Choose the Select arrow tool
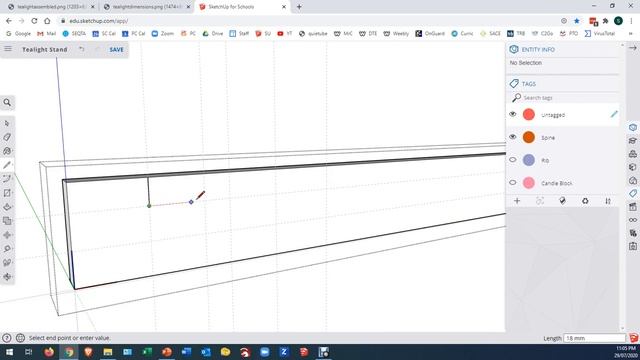The height and width of the screenshot is (360, 640). tap(7, 123)
